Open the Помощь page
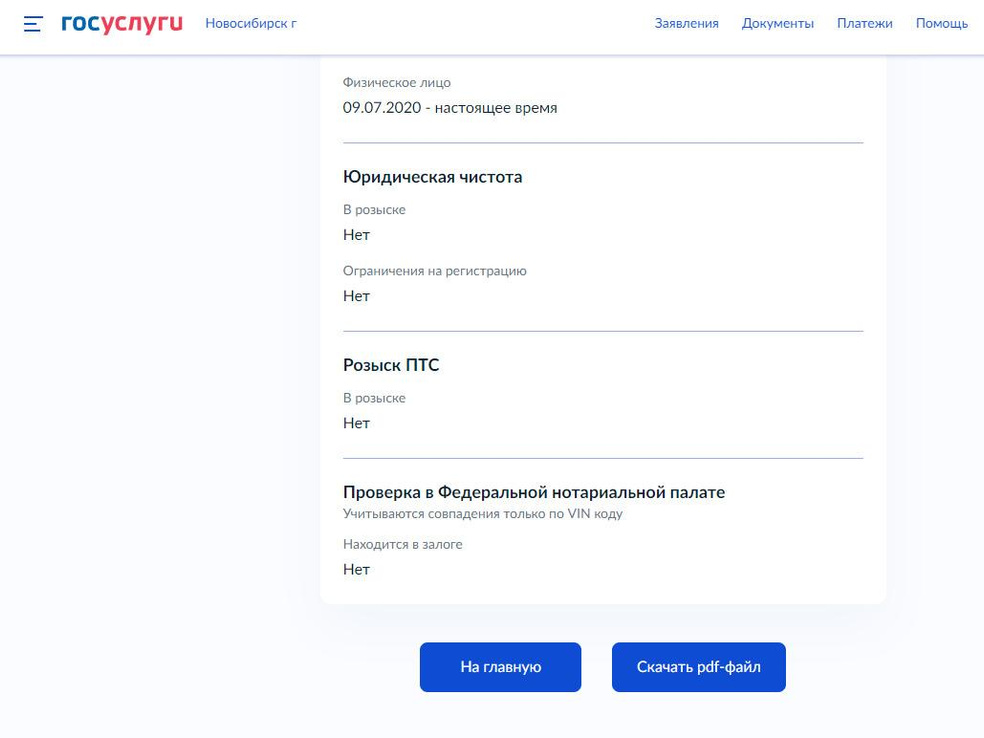This screenshot has height=738, width=984. pyautogui.click(x=941, y=24)
